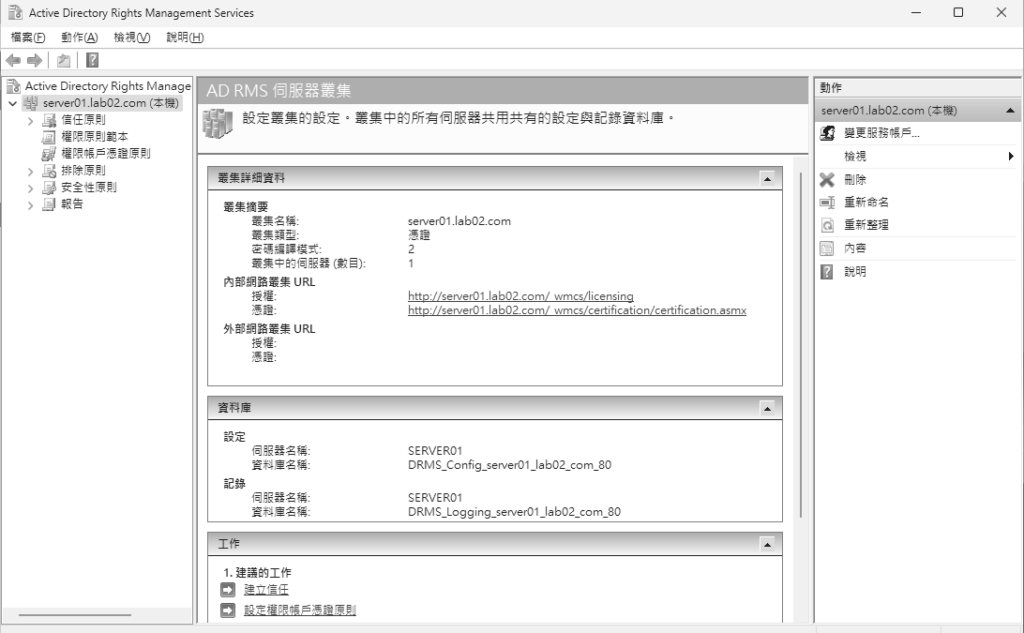
Task: Click the application icon in the title bar
Action: point(15,12)
